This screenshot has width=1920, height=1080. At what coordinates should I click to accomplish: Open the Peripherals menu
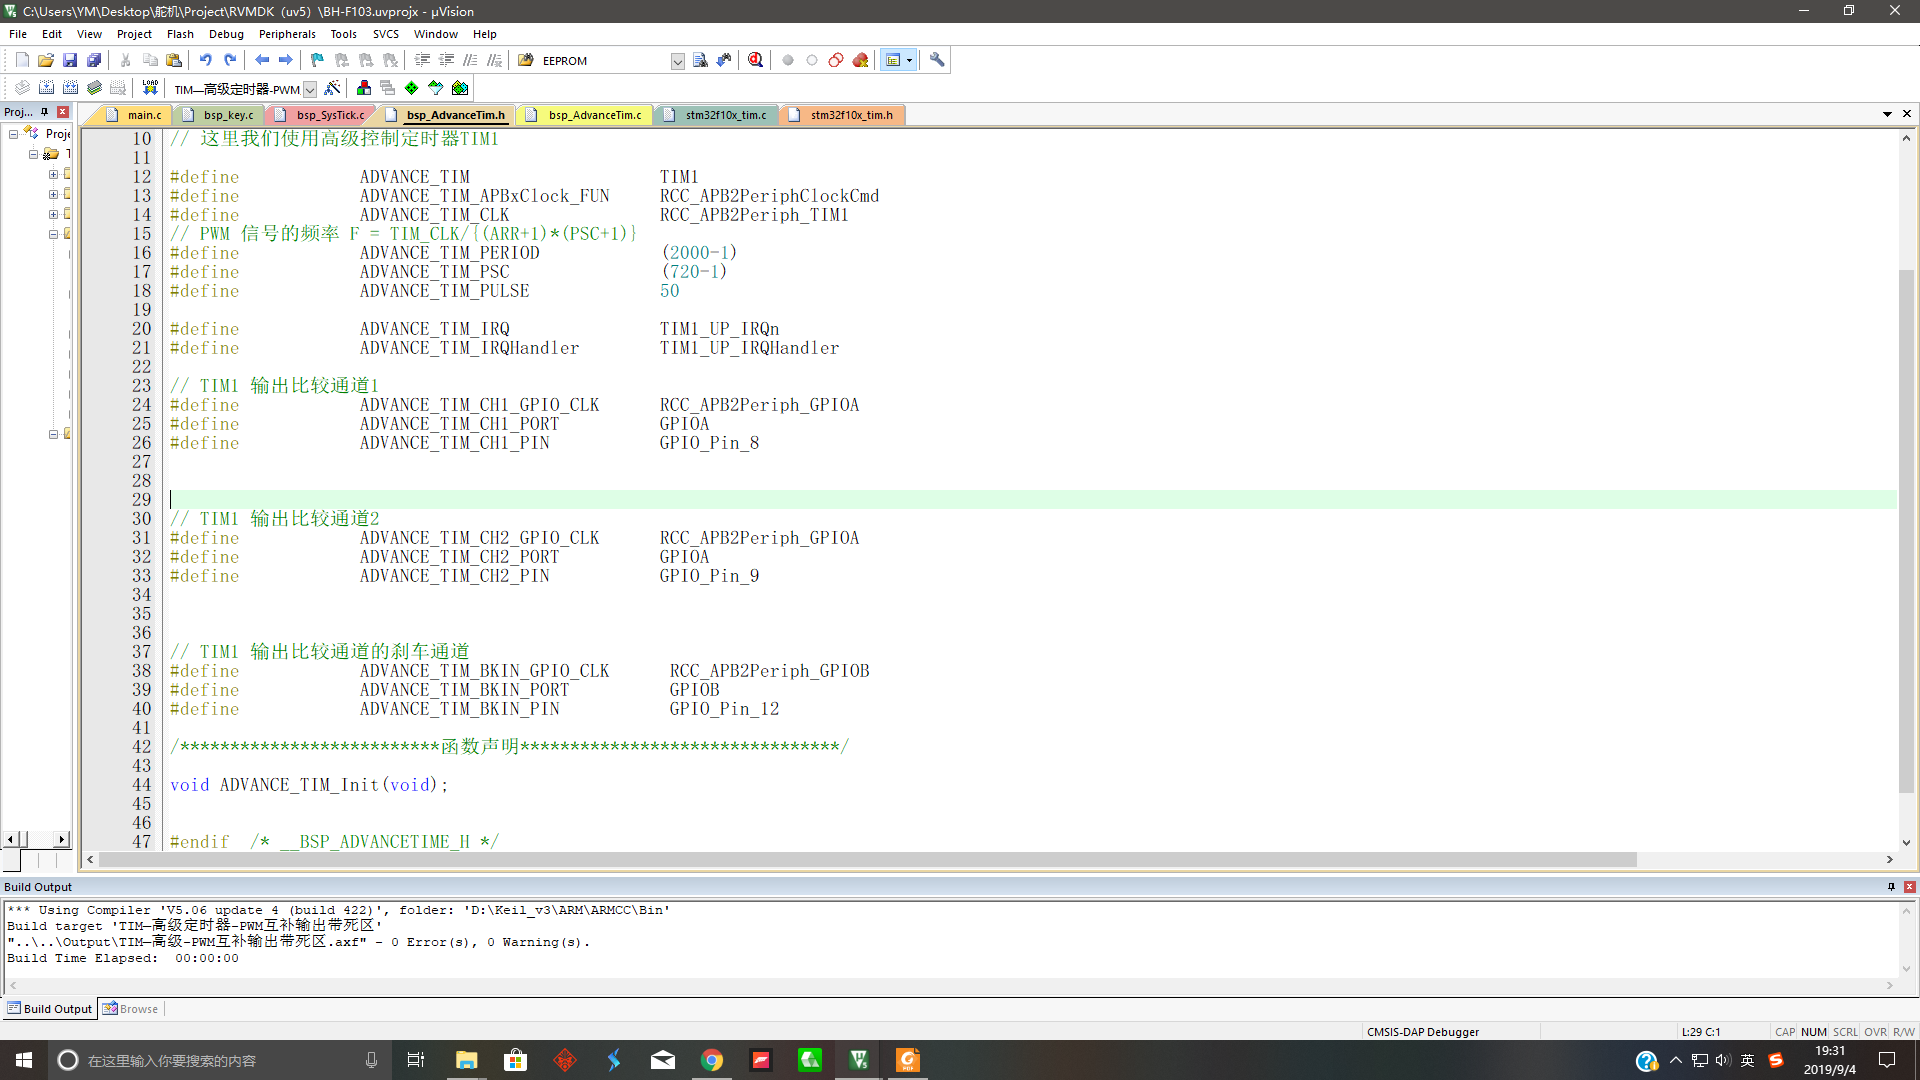[286, 34]
